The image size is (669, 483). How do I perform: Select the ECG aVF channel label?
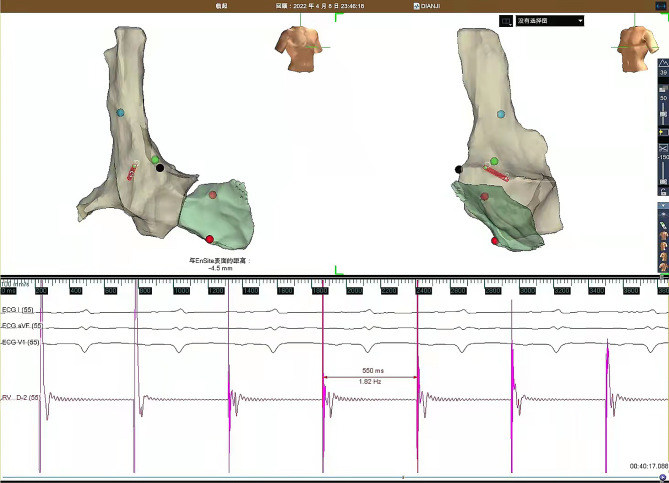22,326
